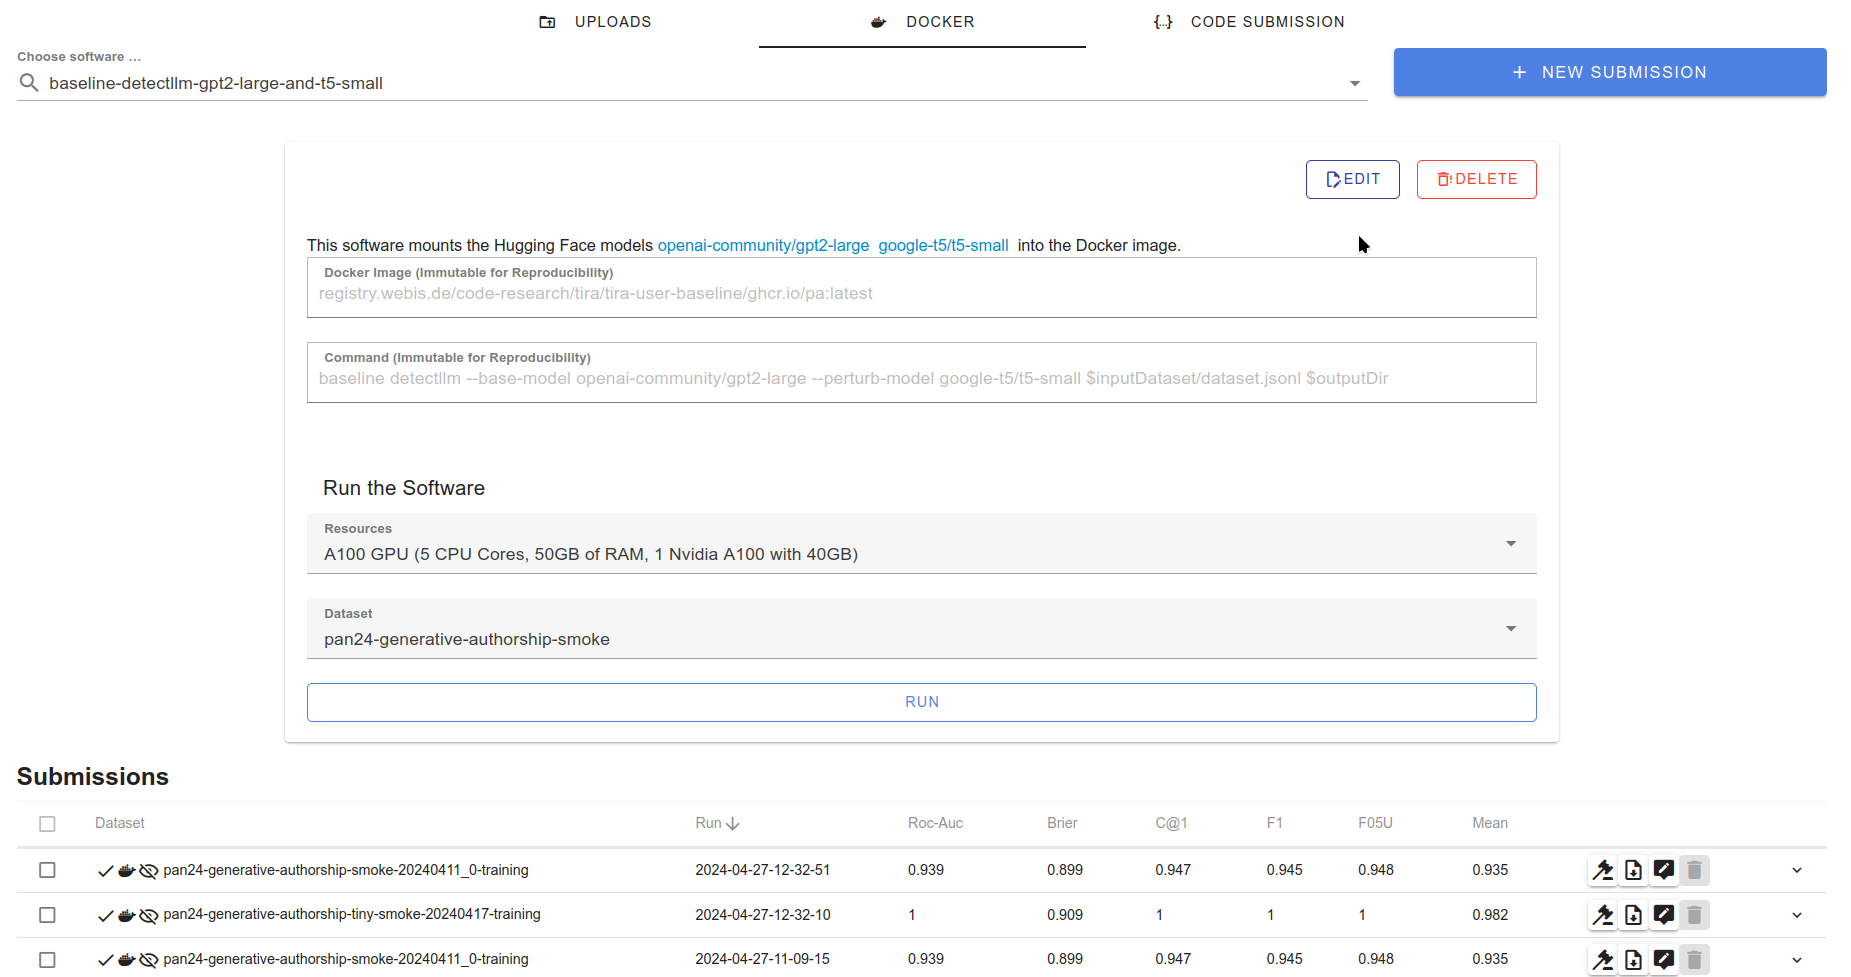Expand details chevron on first submission row
The image size is (1851, 977).
[1795, 870]
